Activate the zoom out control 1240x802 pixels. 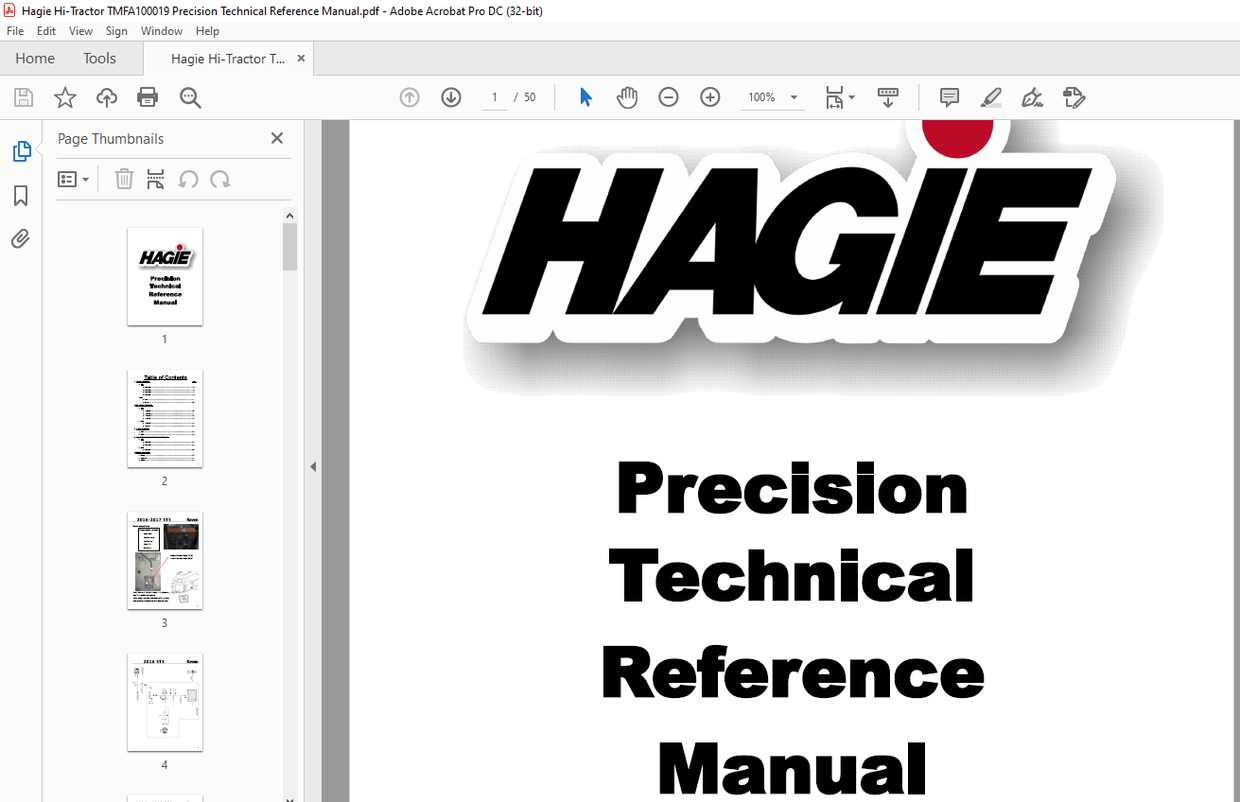click(668, 97)
